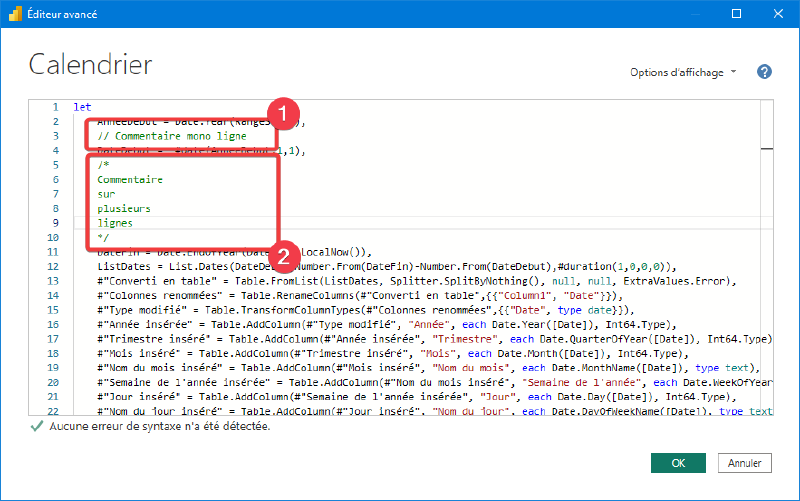Click the #"Type modifié" assignment line

point(366,310)
